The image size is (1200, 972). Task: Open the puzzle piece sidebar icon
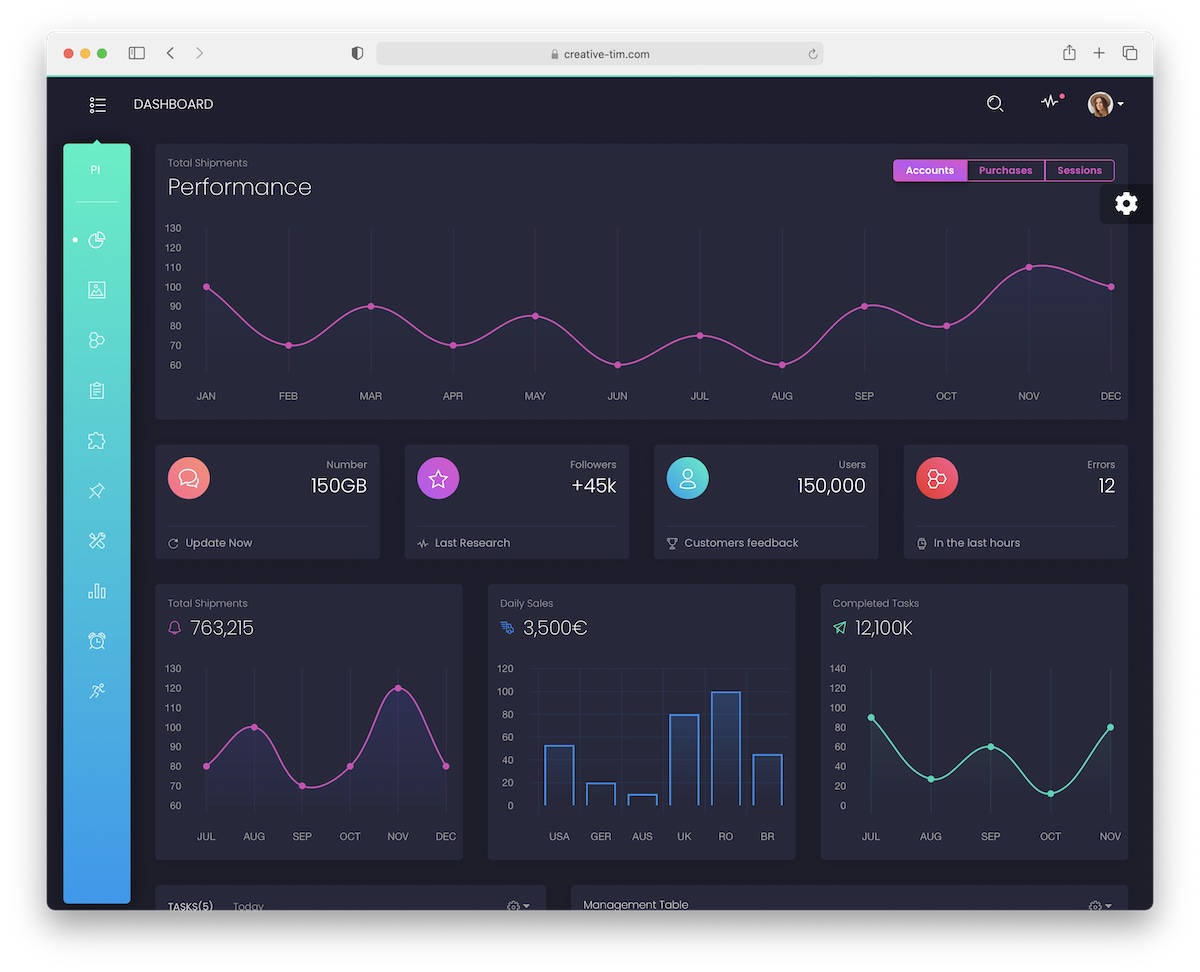pos(97,441)
